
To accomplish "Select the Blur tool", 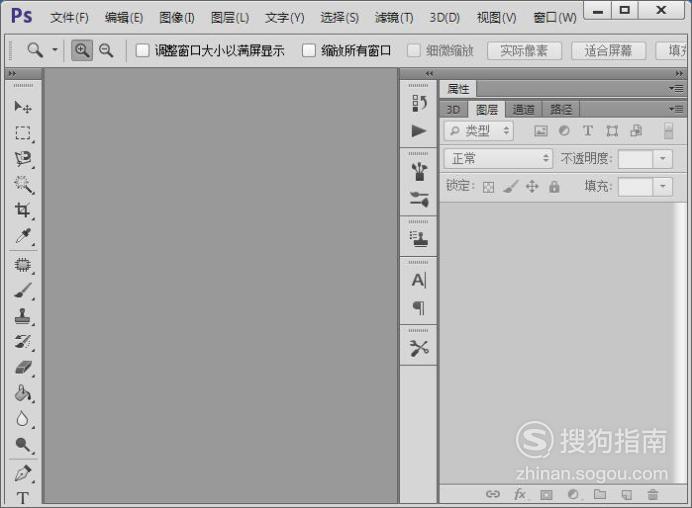I will [x=23, y=419].
